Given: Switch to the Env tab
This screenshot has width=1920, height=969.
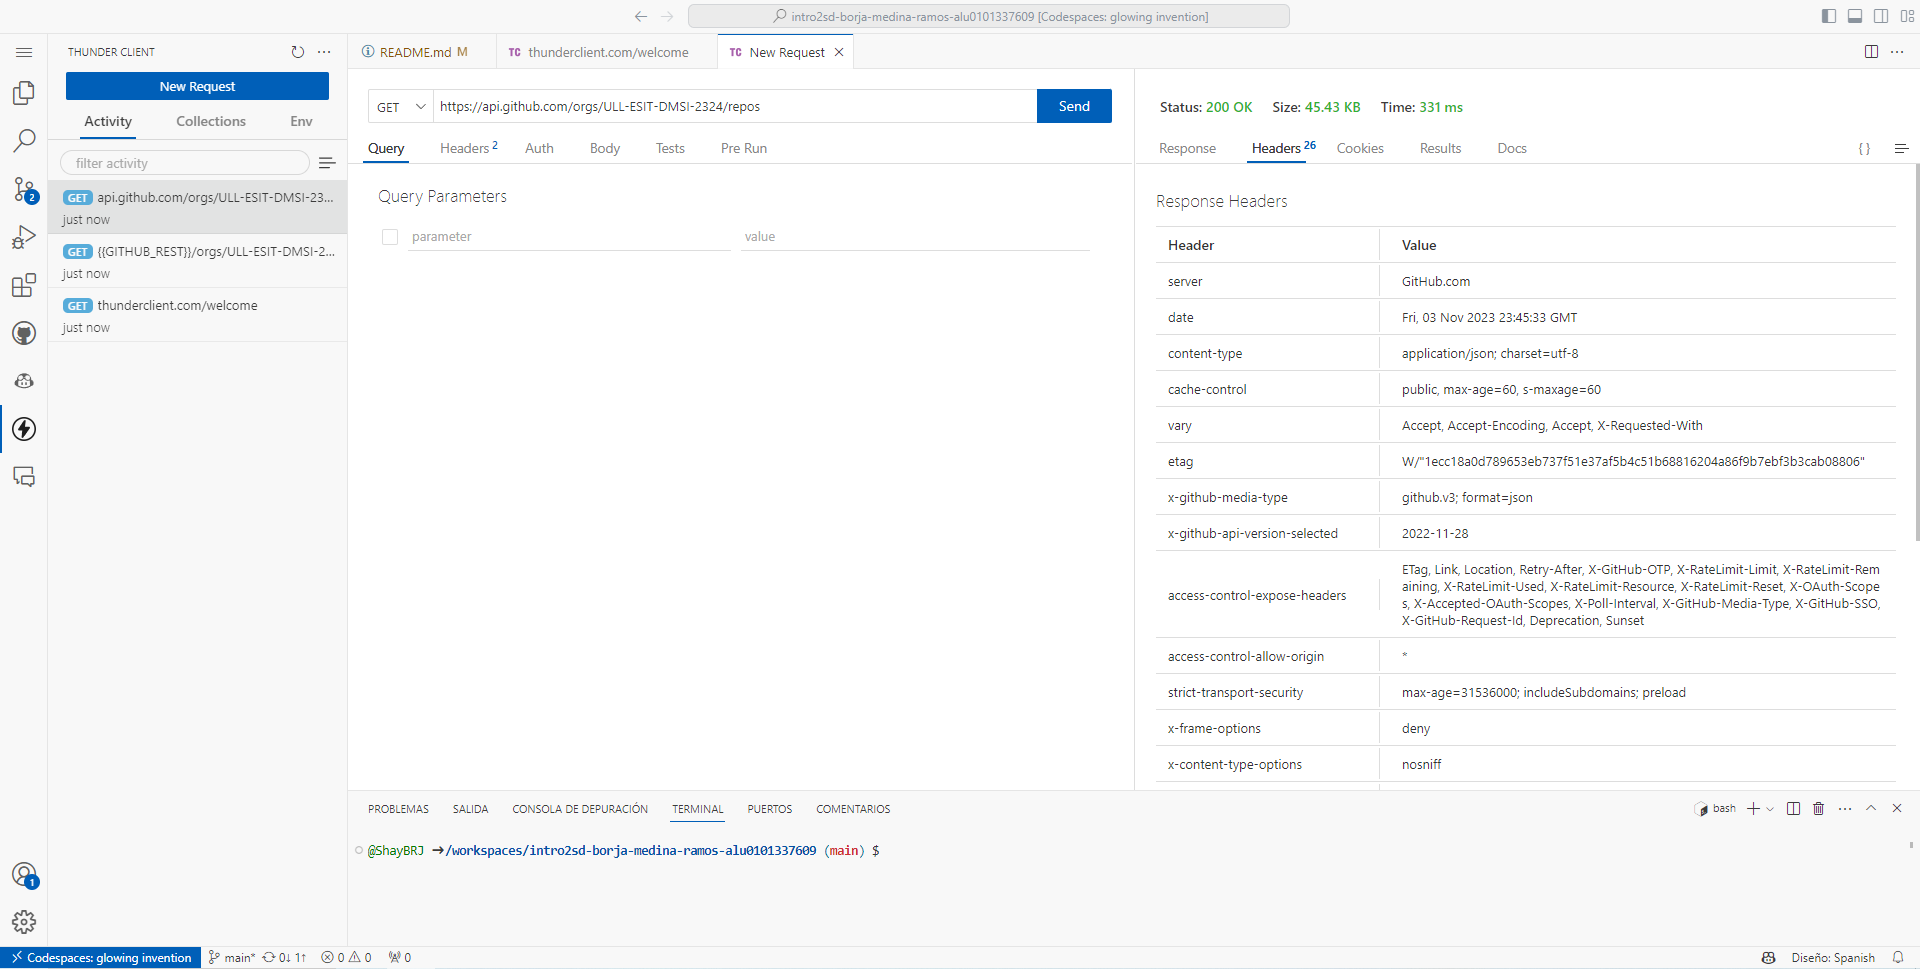Looking at the screenshot, I should point(301,121).
